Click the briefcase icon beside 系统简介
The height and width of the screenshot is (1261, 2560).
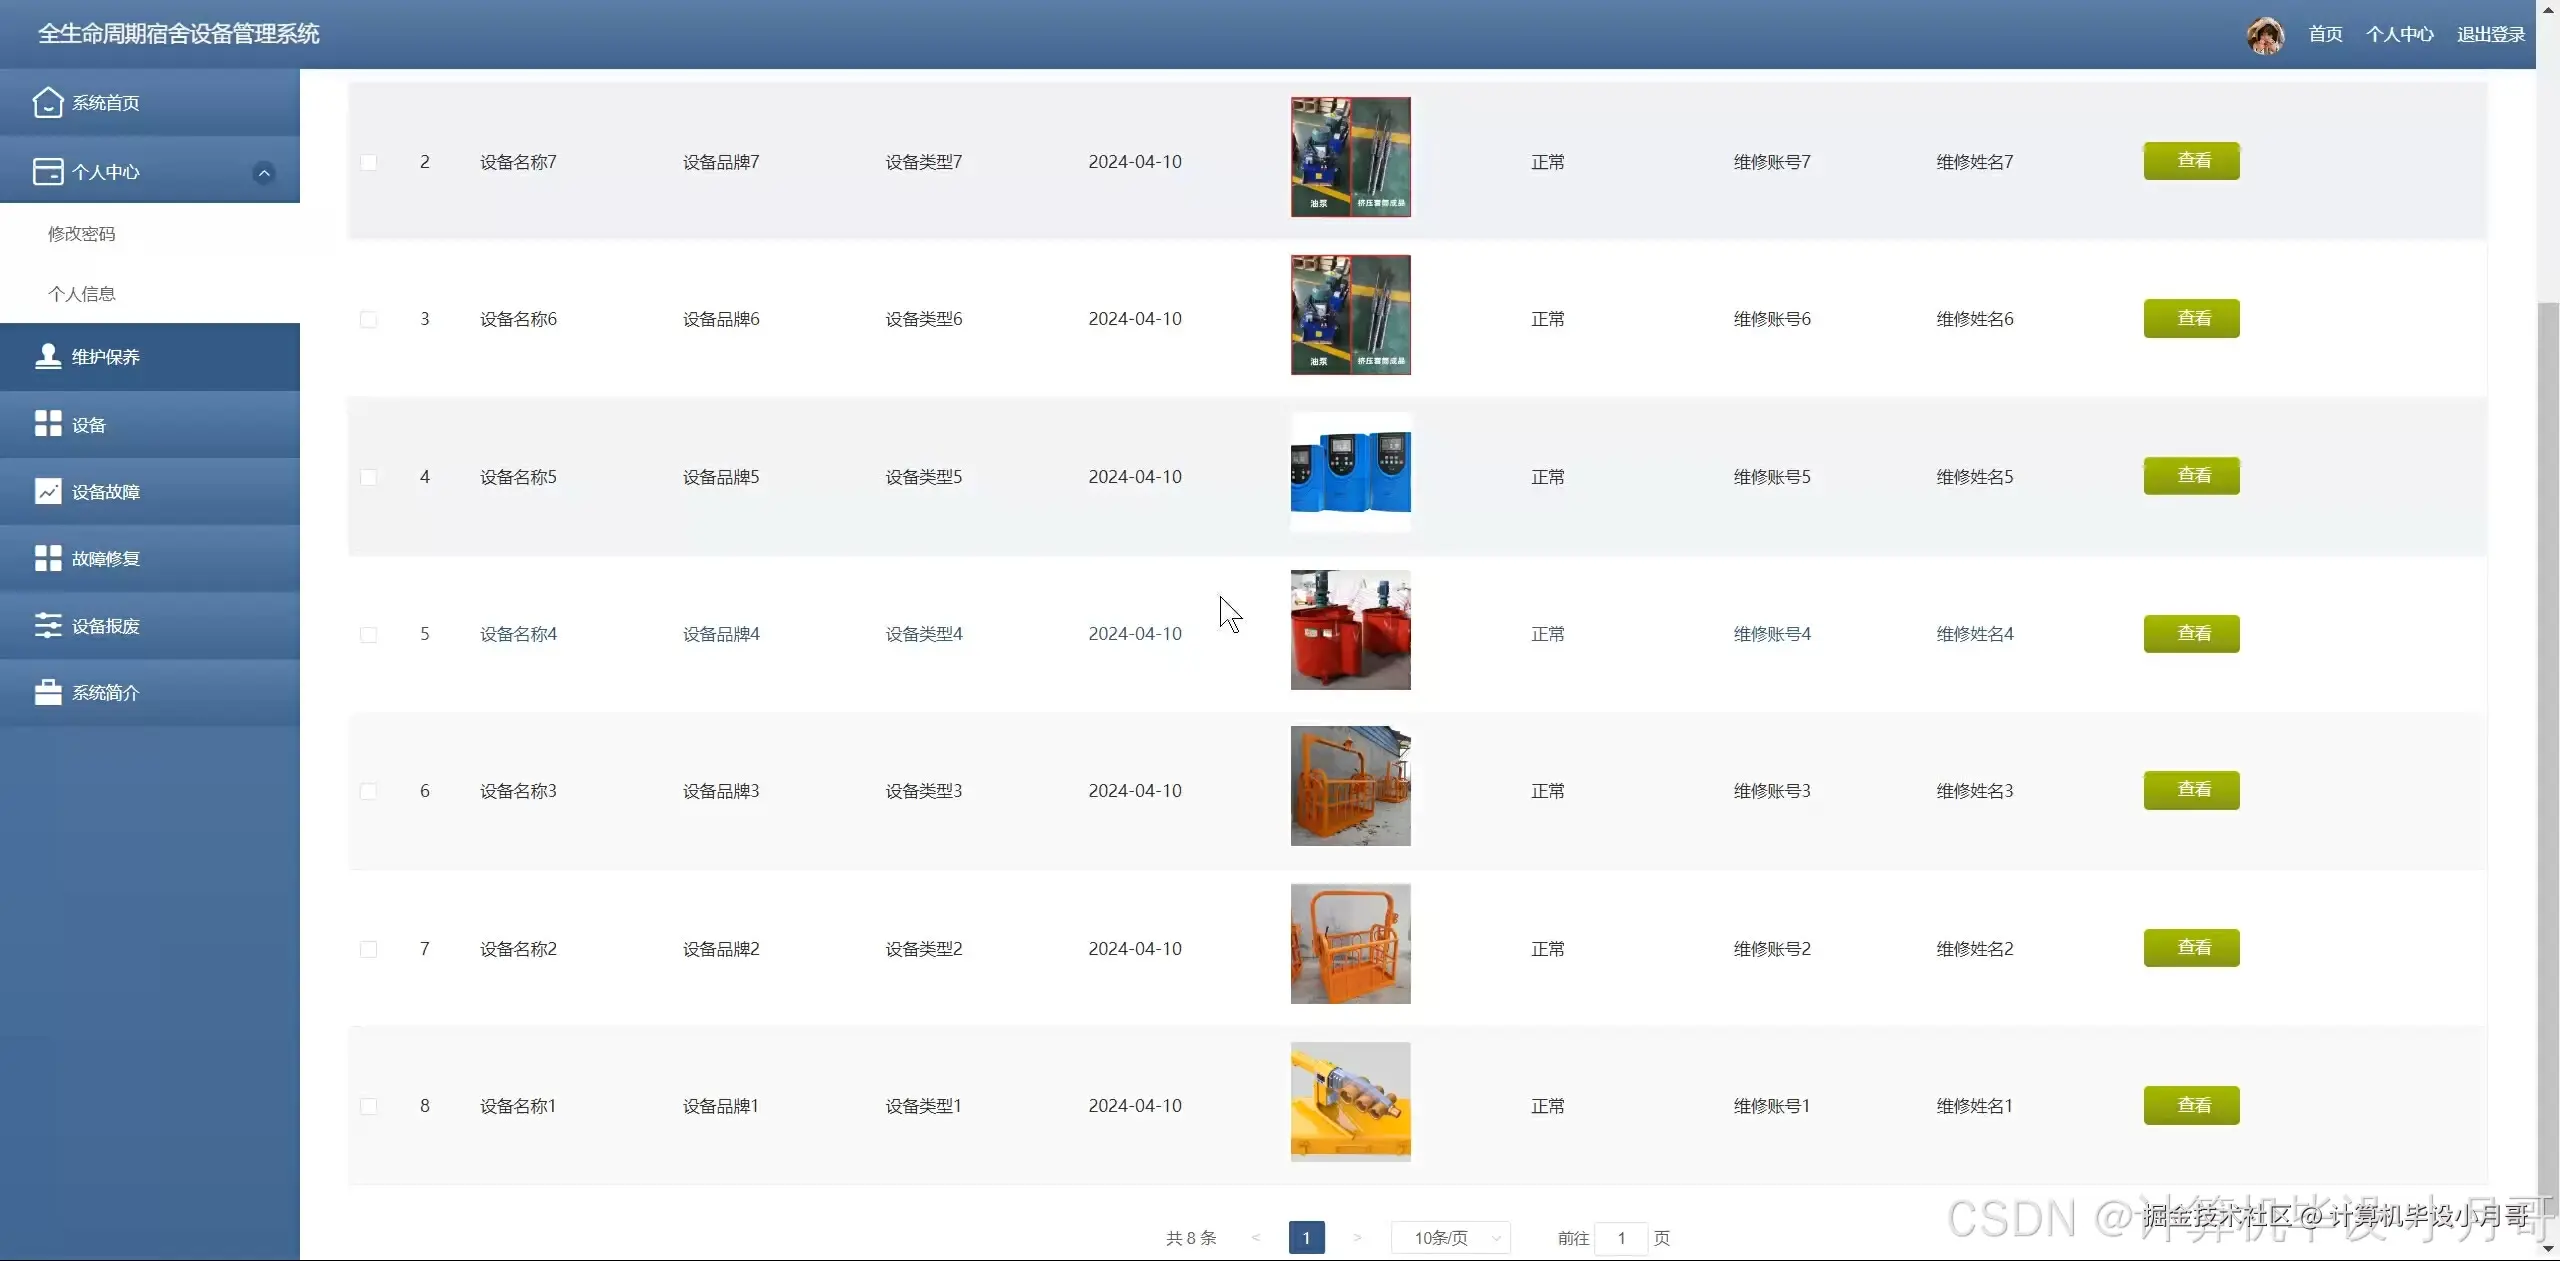tap(47, 692)
